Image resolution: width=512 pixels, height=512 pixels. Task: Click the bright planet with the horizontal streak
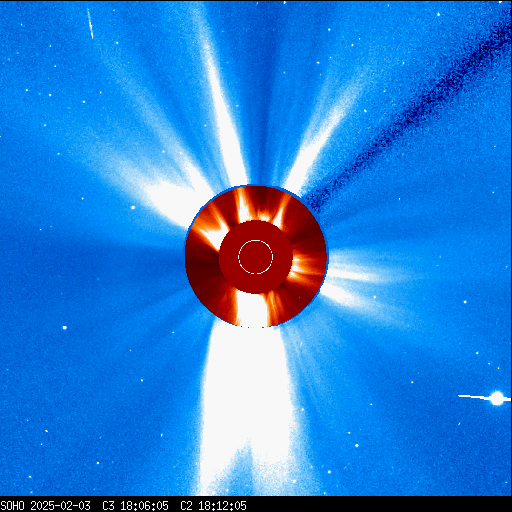pos(497,398)
